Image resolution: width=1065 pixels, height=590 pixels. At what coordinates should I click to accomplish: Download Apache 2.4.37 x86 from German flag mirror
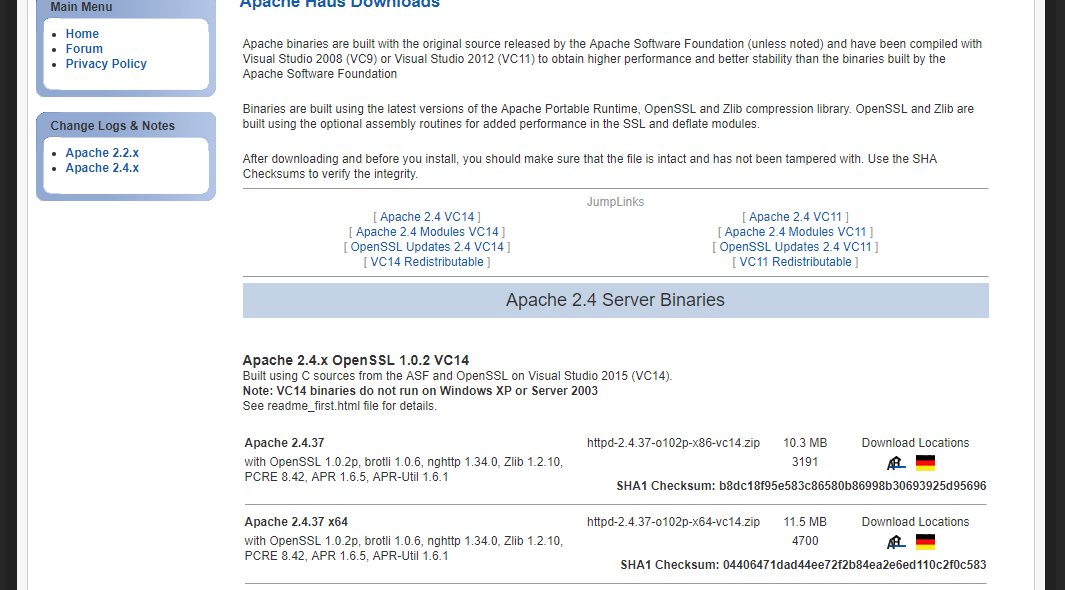point(925,463)
